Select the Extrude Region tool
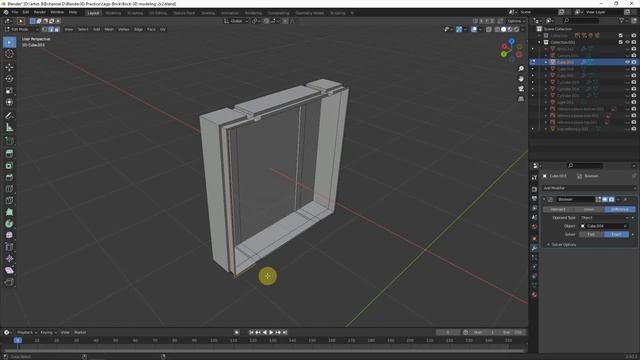The height and width of the screenshot is (360, 640). [9, 153]
